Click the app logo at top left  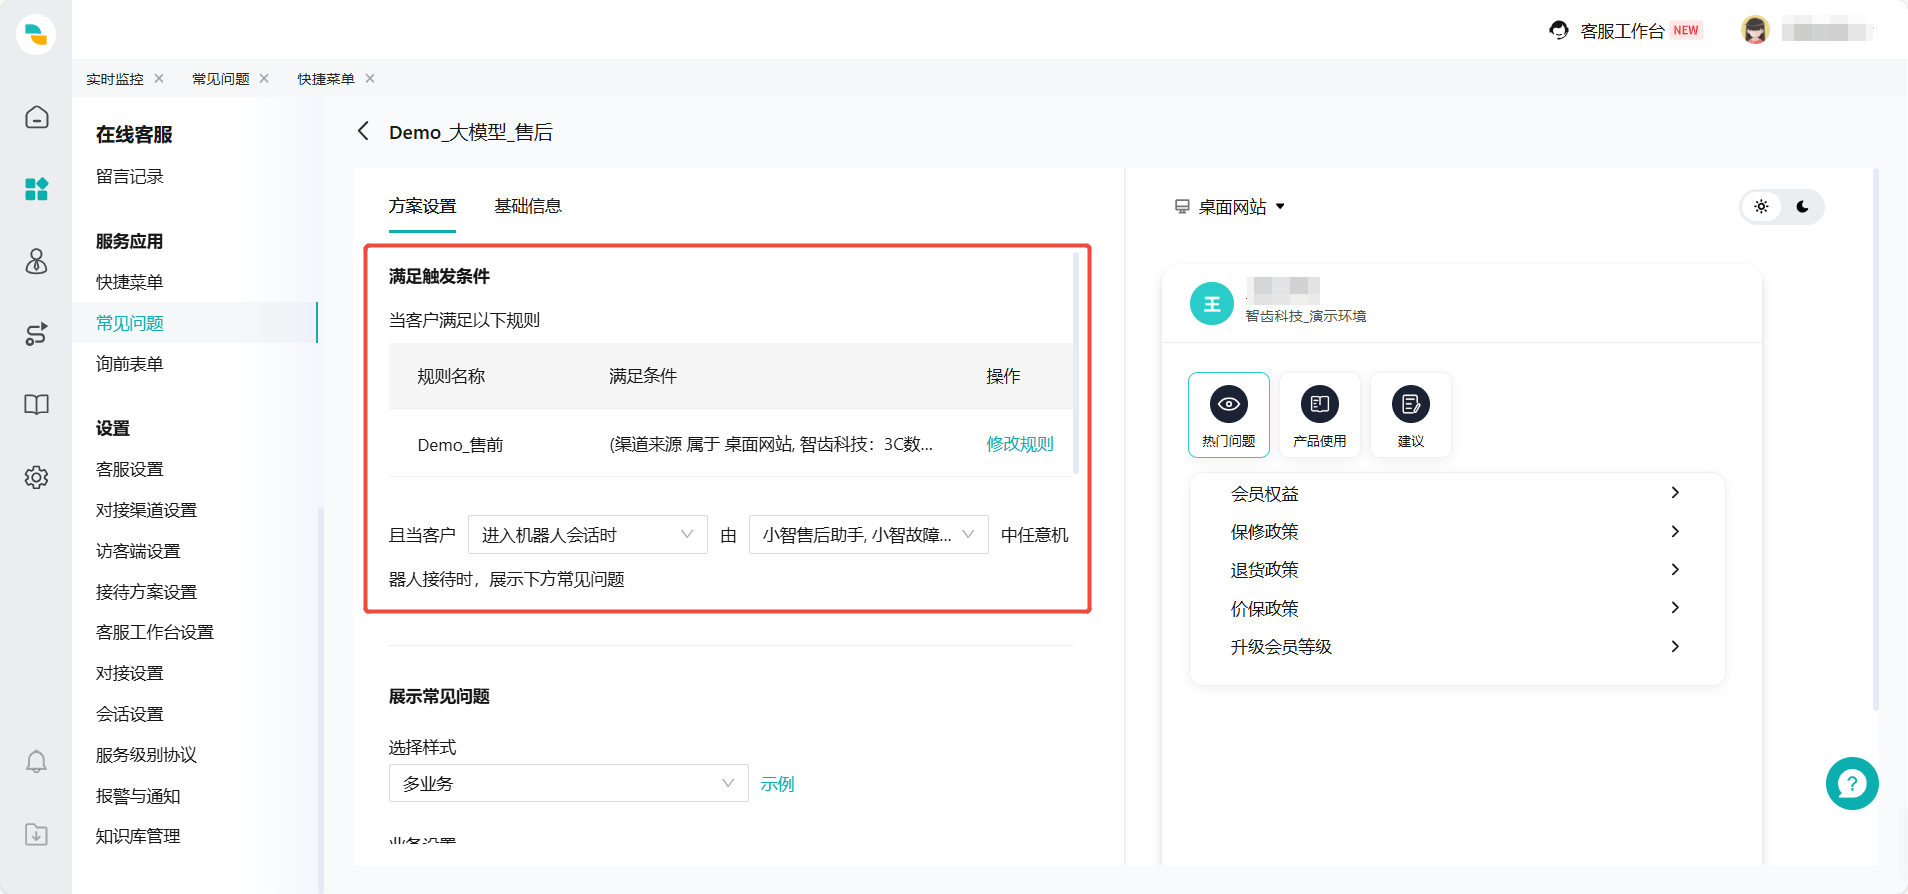(36, 34)
